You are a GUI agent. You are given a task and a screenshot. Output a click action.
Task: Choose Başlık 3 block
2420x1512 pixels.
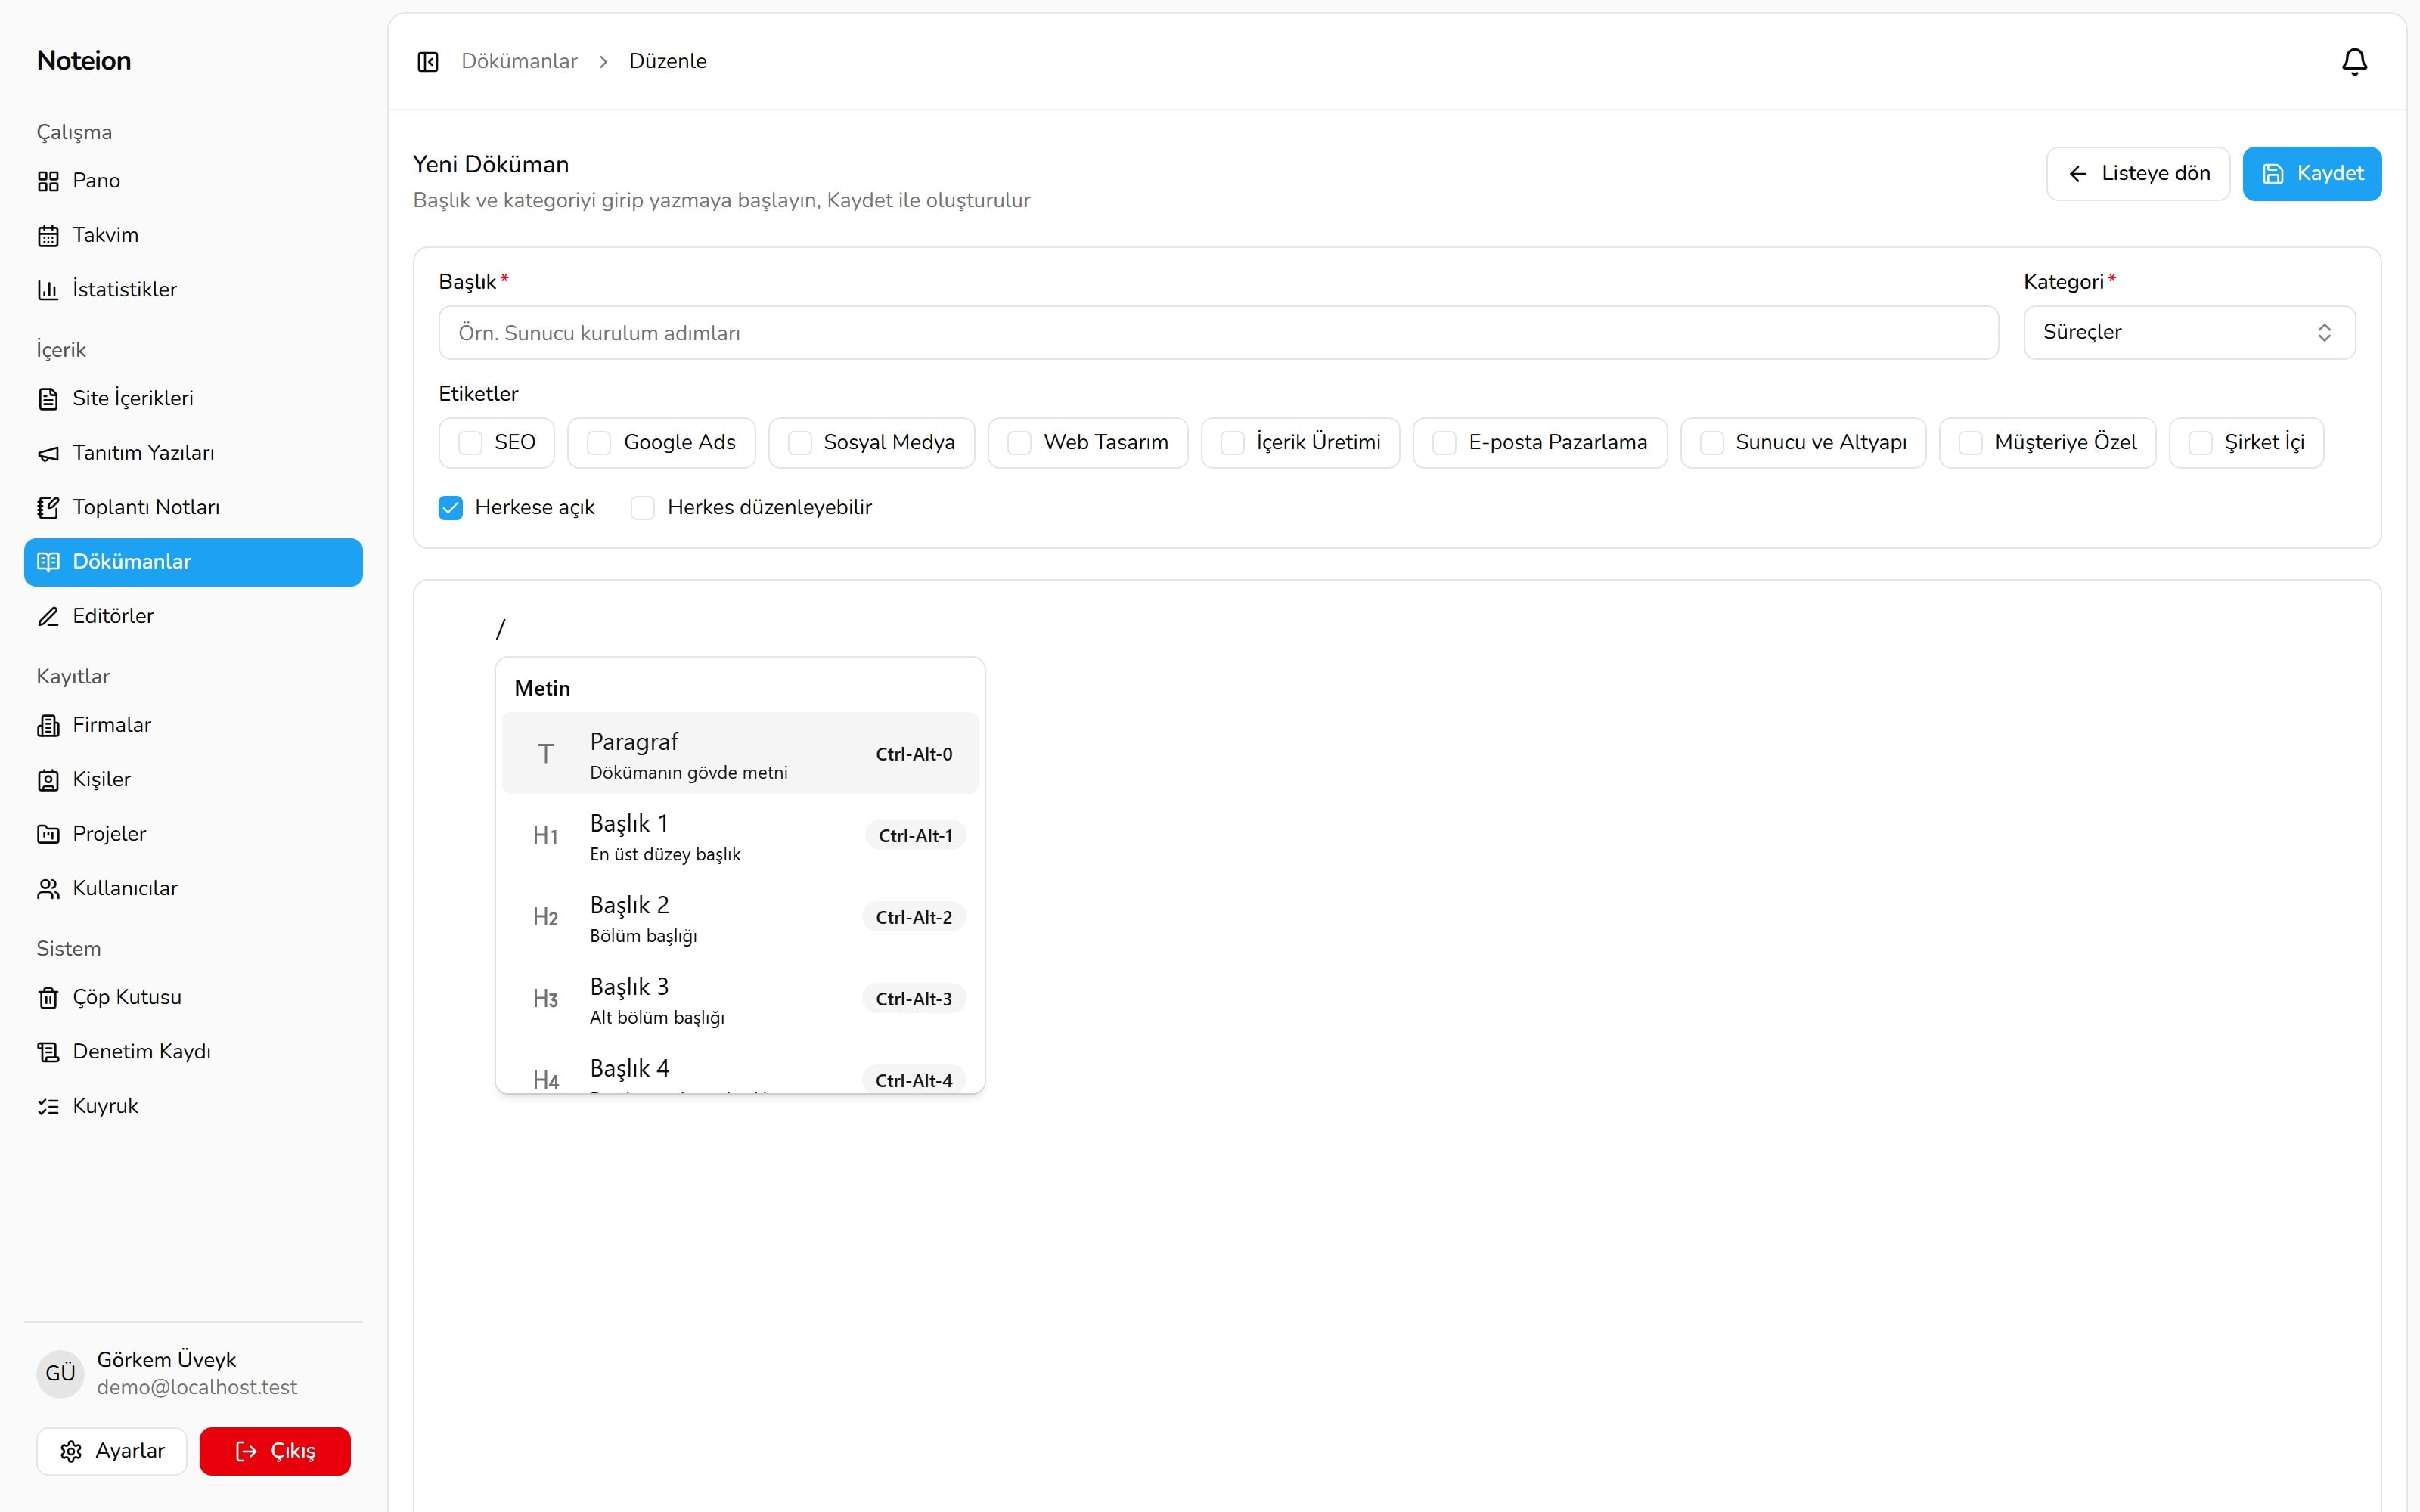click(x=740, y=999)
